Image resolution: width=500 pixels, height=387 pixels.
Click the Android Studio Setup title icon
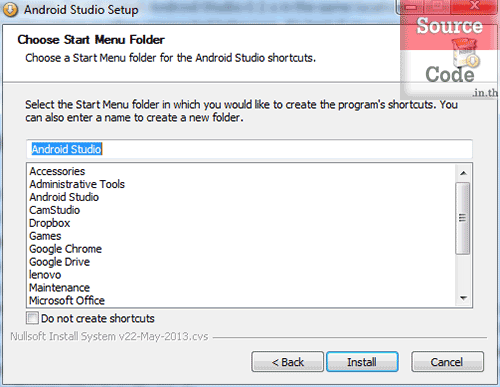10,10
